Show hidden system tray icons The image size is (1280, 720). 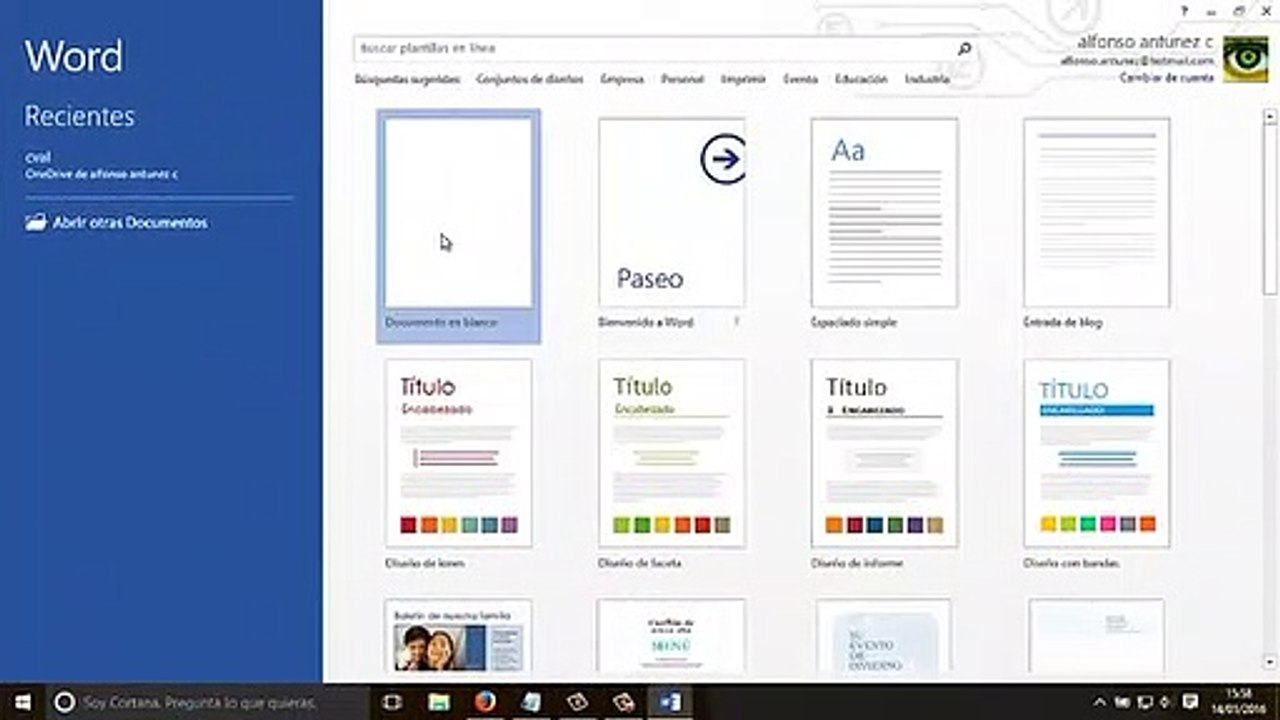point(1100,702)
